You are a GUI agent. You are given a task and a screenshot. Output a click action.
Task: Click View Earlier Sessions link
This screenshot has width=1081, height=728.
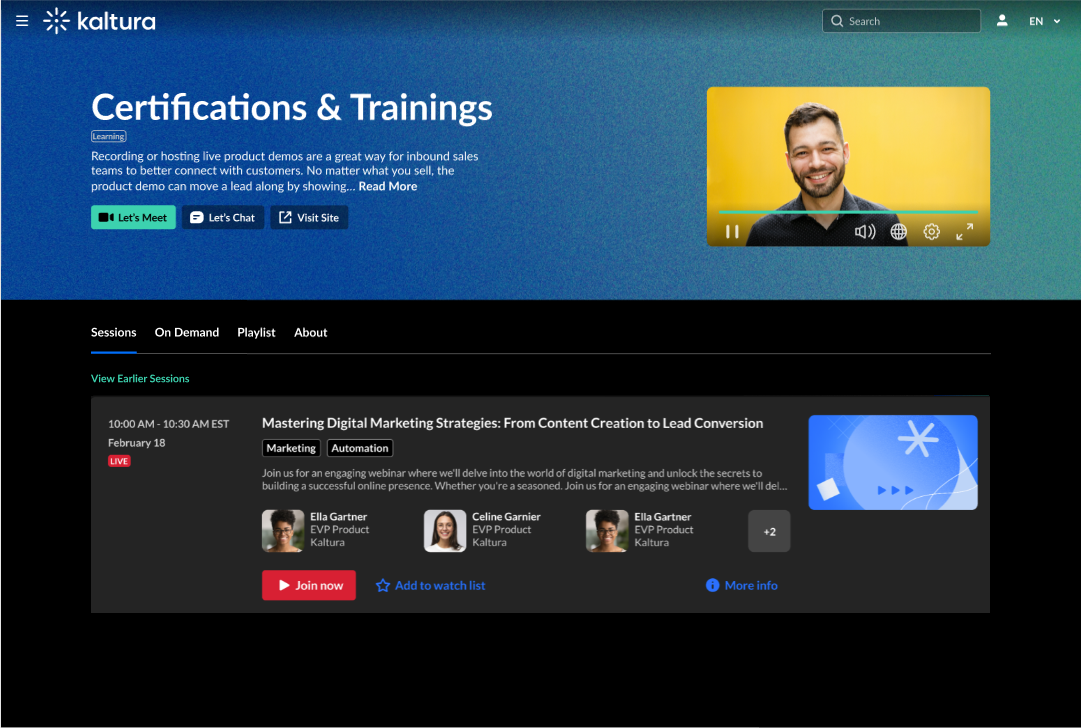pos(140,378)
